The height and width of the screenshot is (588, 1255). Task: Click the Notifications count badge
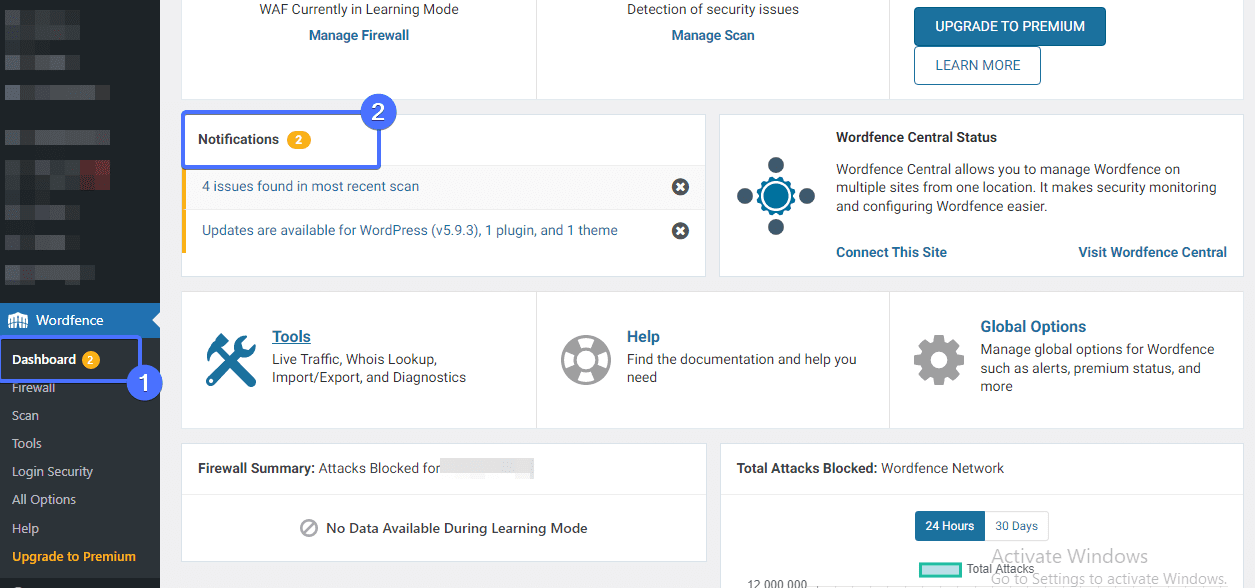pos(299,140)
